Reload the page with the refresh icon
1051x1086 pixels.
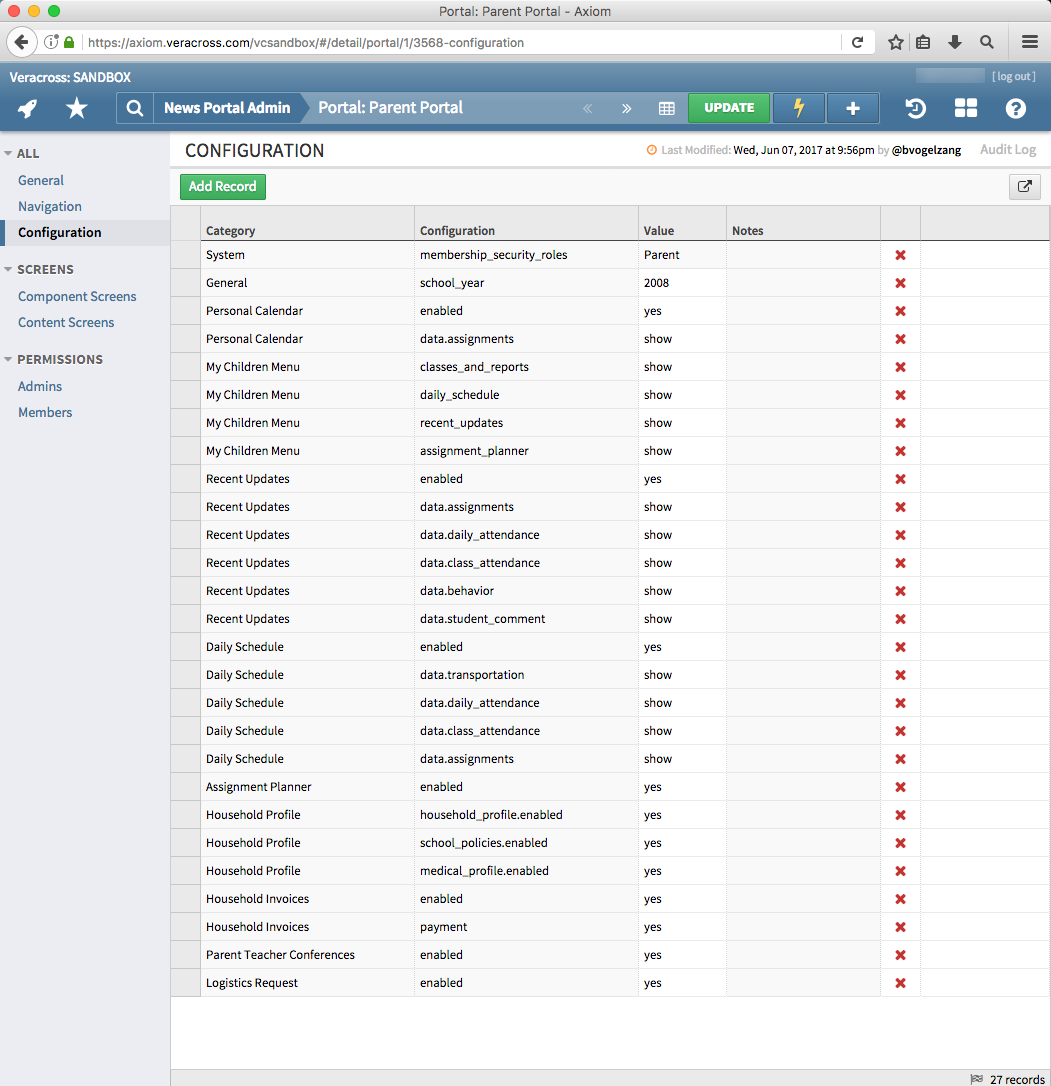[858, 42]
